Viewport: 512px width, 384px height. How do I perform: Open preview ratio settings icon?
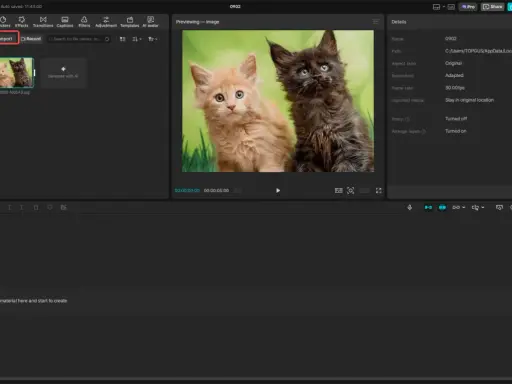click(338, 190)
